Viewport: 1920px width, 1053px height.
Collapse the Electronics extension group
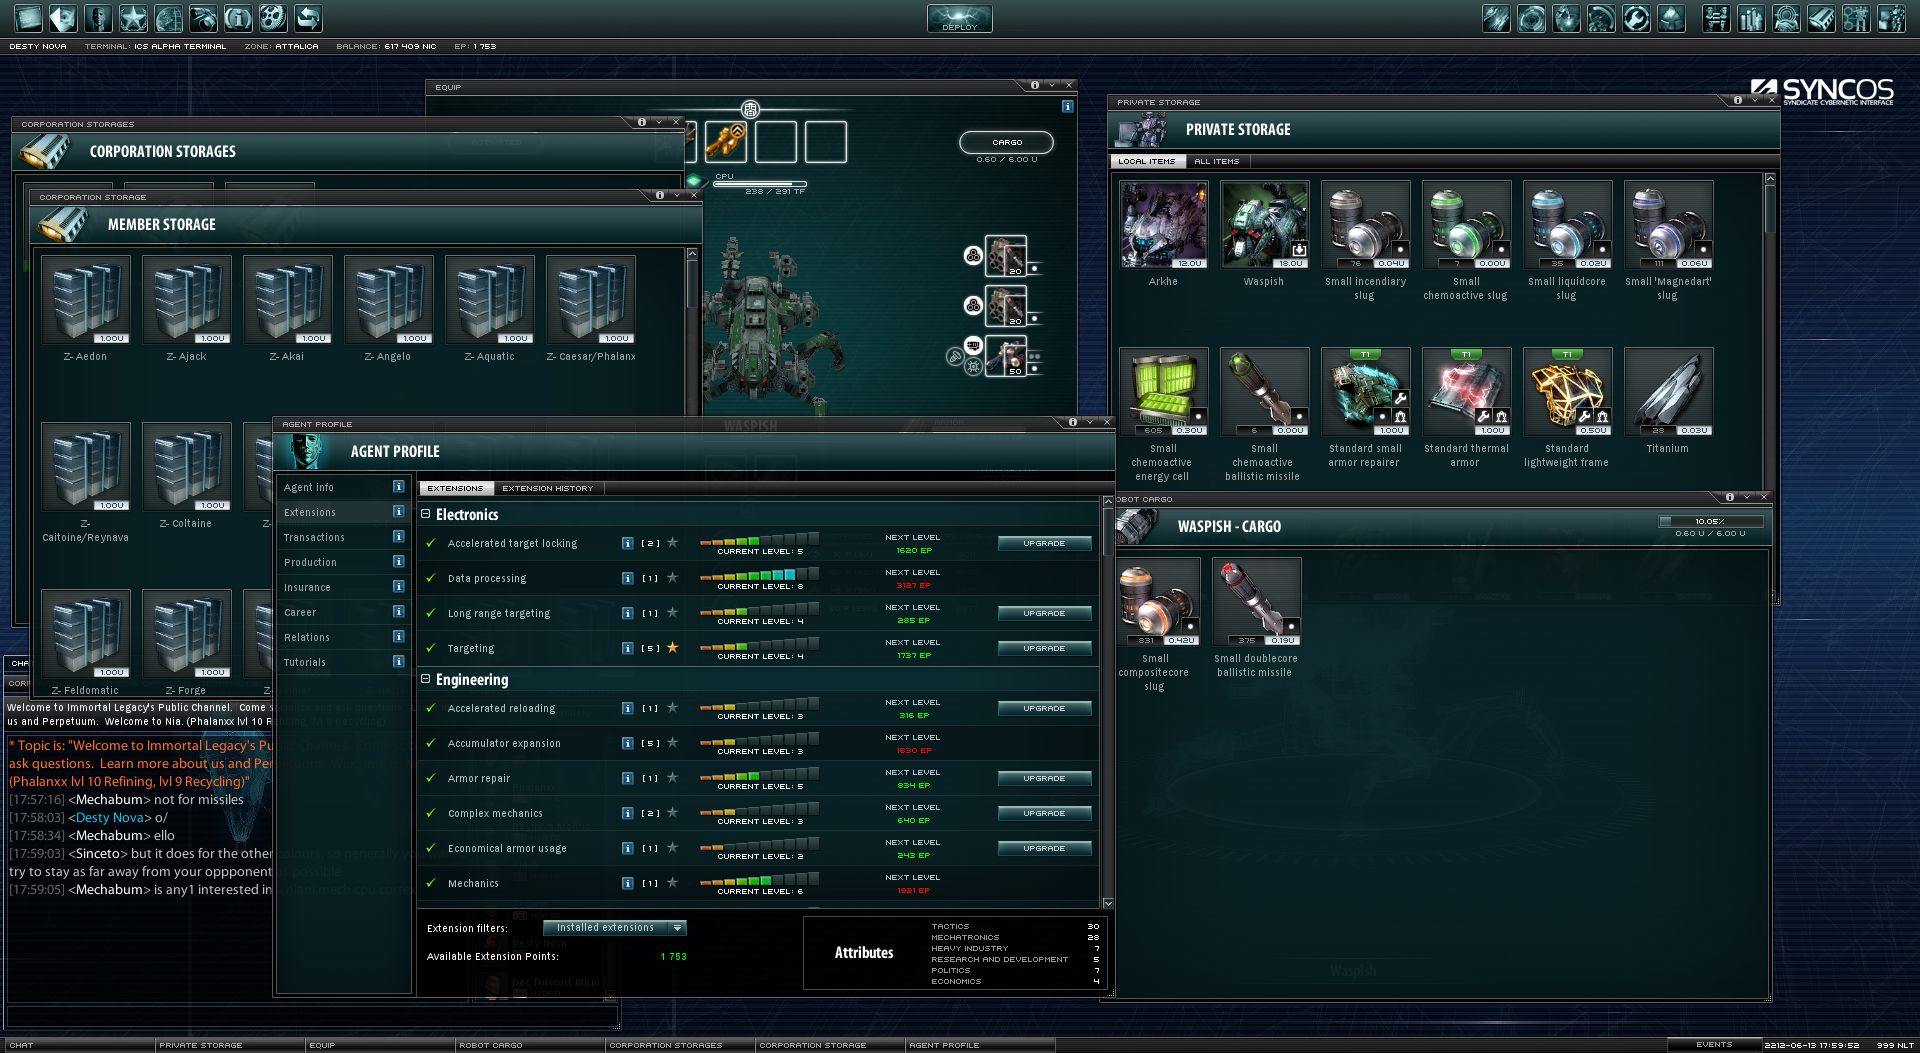point(426,514)
